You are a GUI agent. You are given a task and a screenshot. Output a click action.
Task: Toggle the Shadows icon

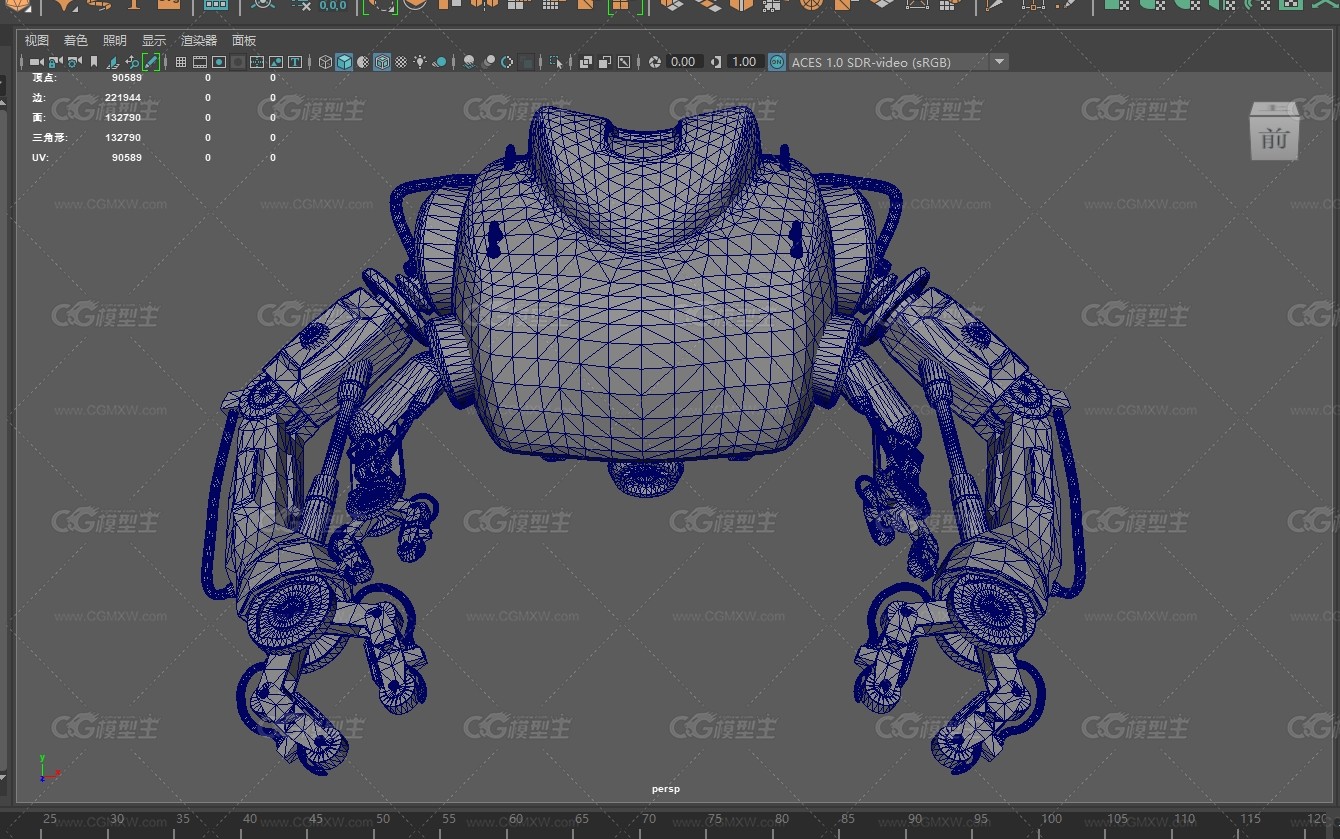click(440, 62)
